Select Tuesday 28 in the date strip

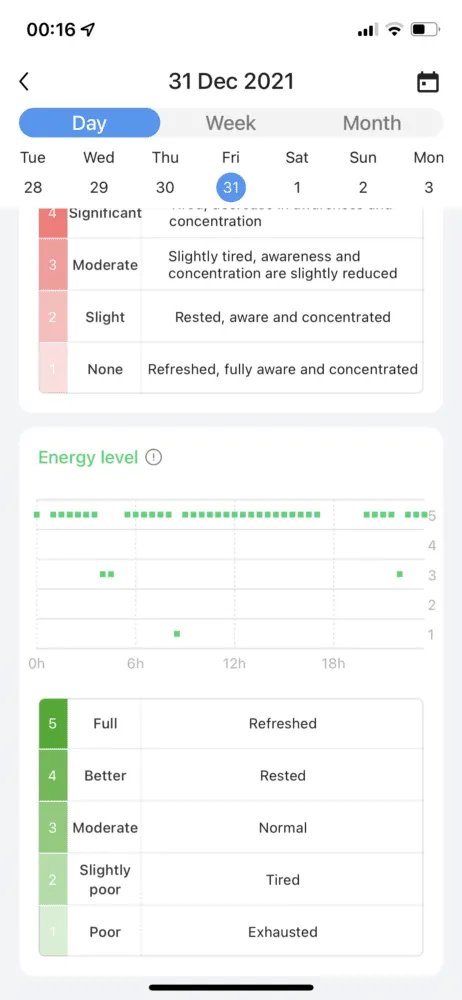pyautogui.click(x=33, y=172)
